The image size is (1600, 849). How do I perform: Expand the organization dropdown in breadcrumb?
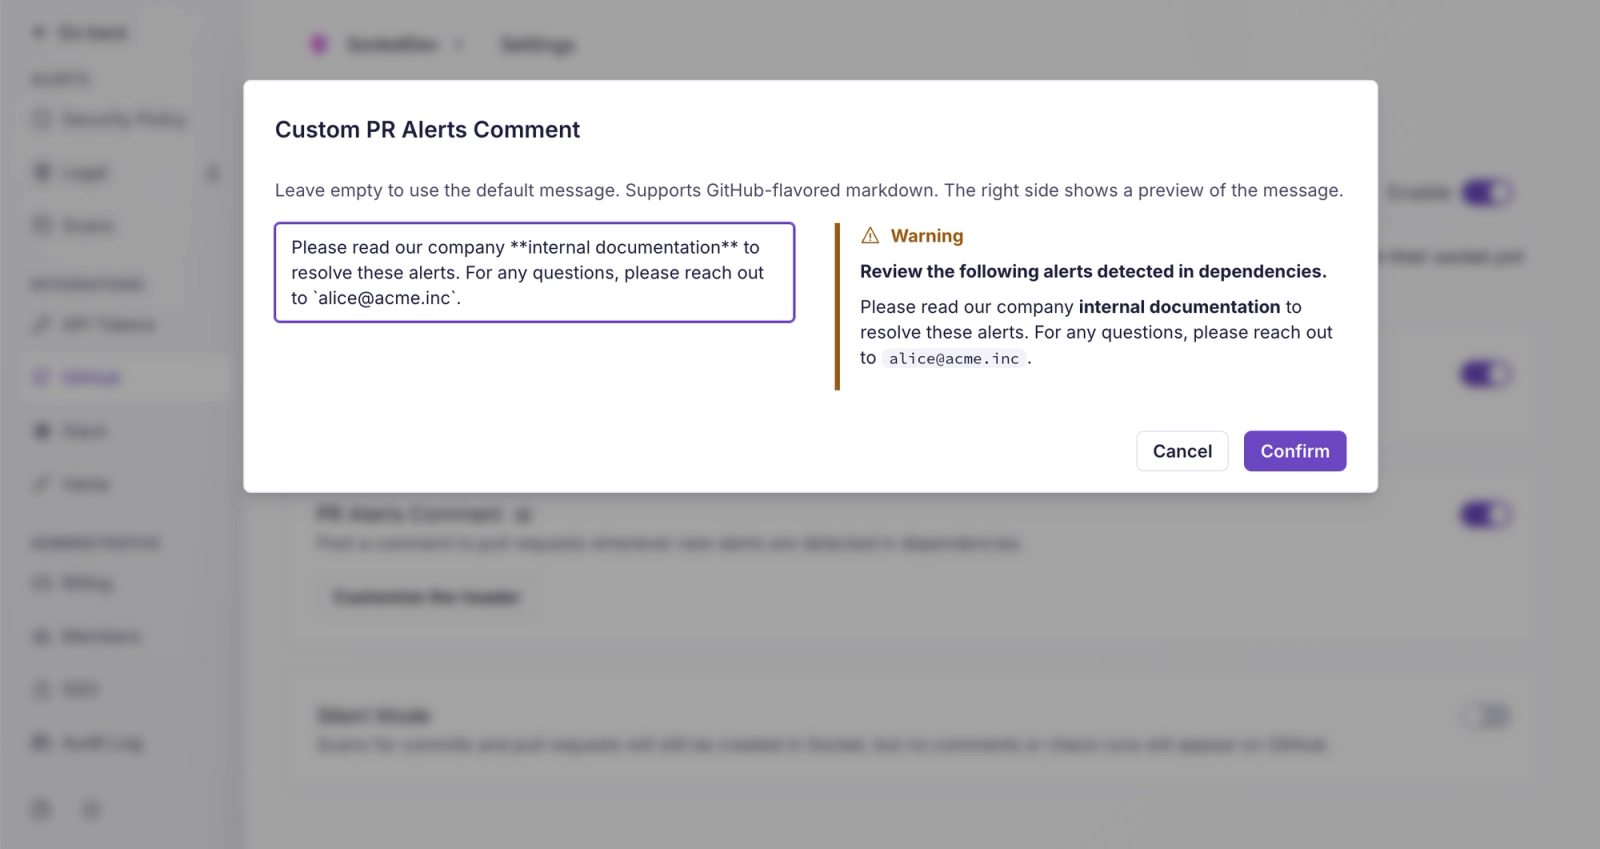click(459, 45)
